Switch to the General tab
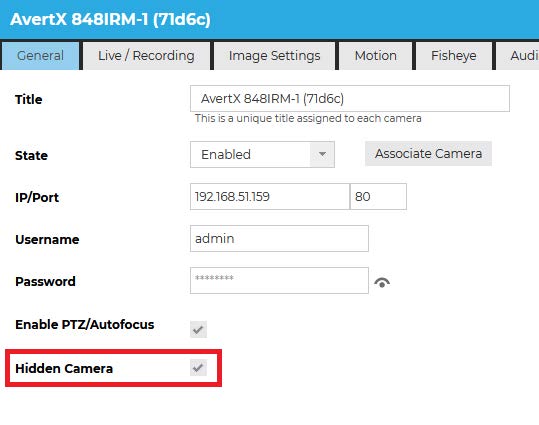The image size is (539, 425). (x=40, y=56)
